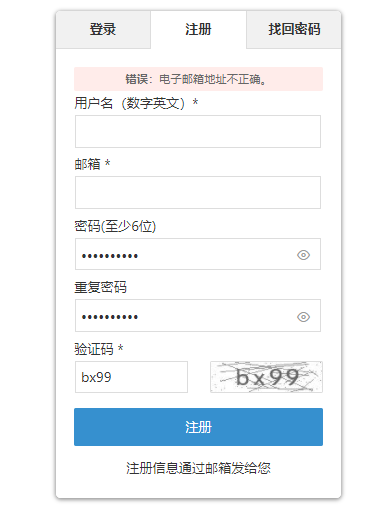Click the 邮箱 field label

[x=87, y=164]
